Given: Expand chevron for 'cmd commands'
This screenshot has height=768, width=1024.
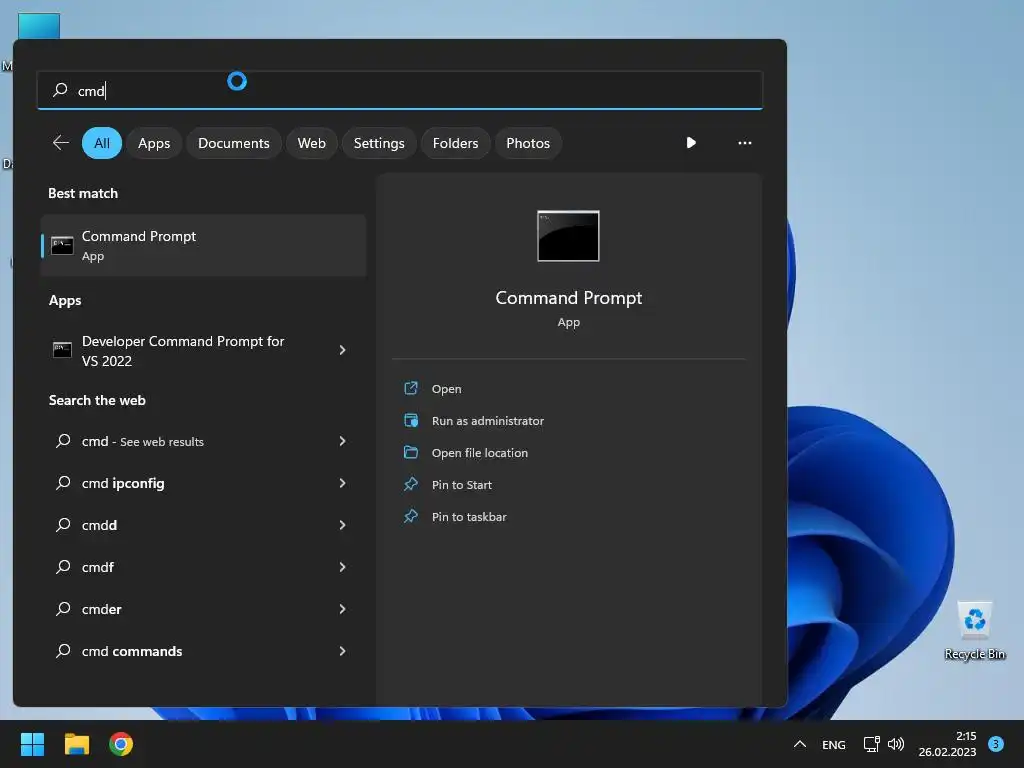Looking at the screenshot, I should pos(342,651).
